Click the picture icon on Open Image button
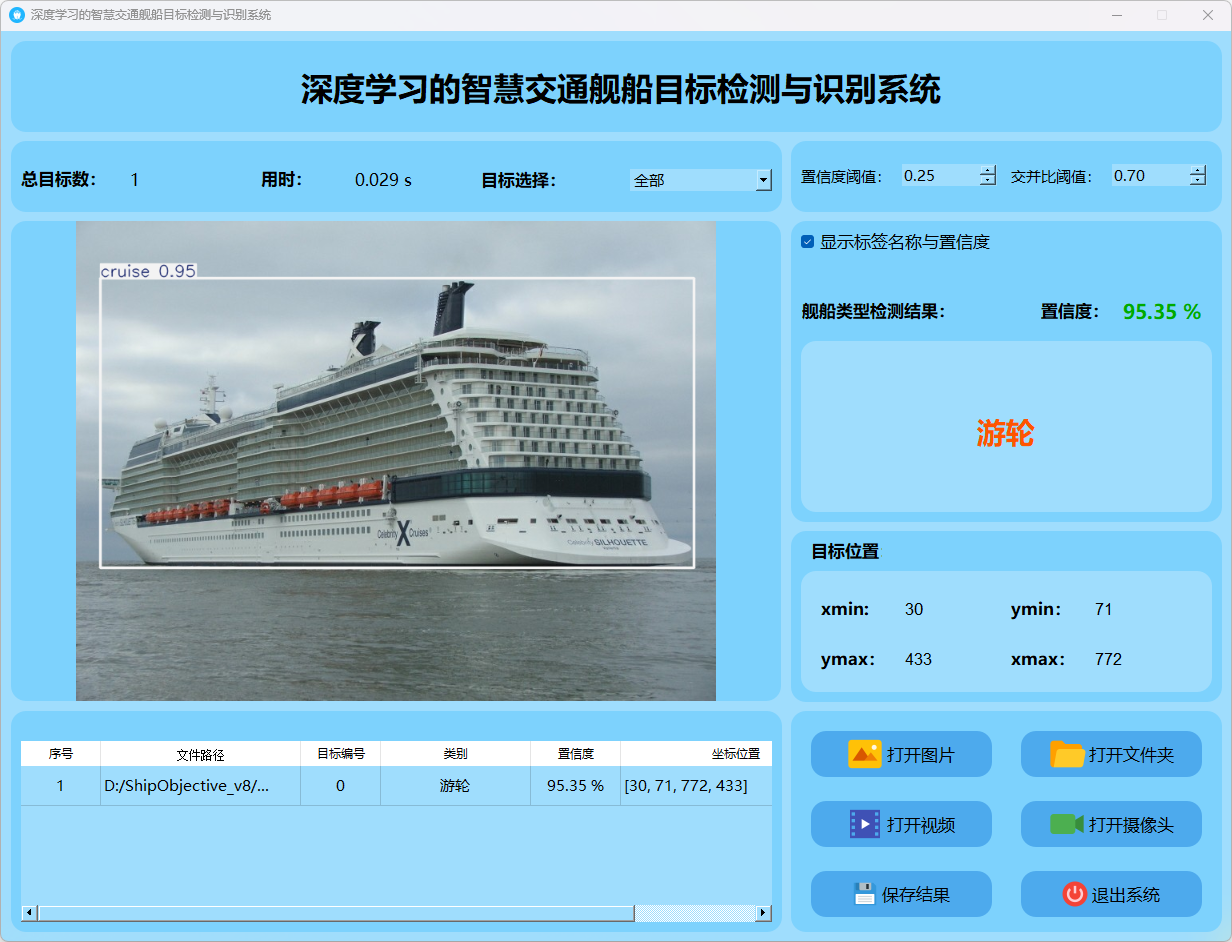 coord(864,754)
